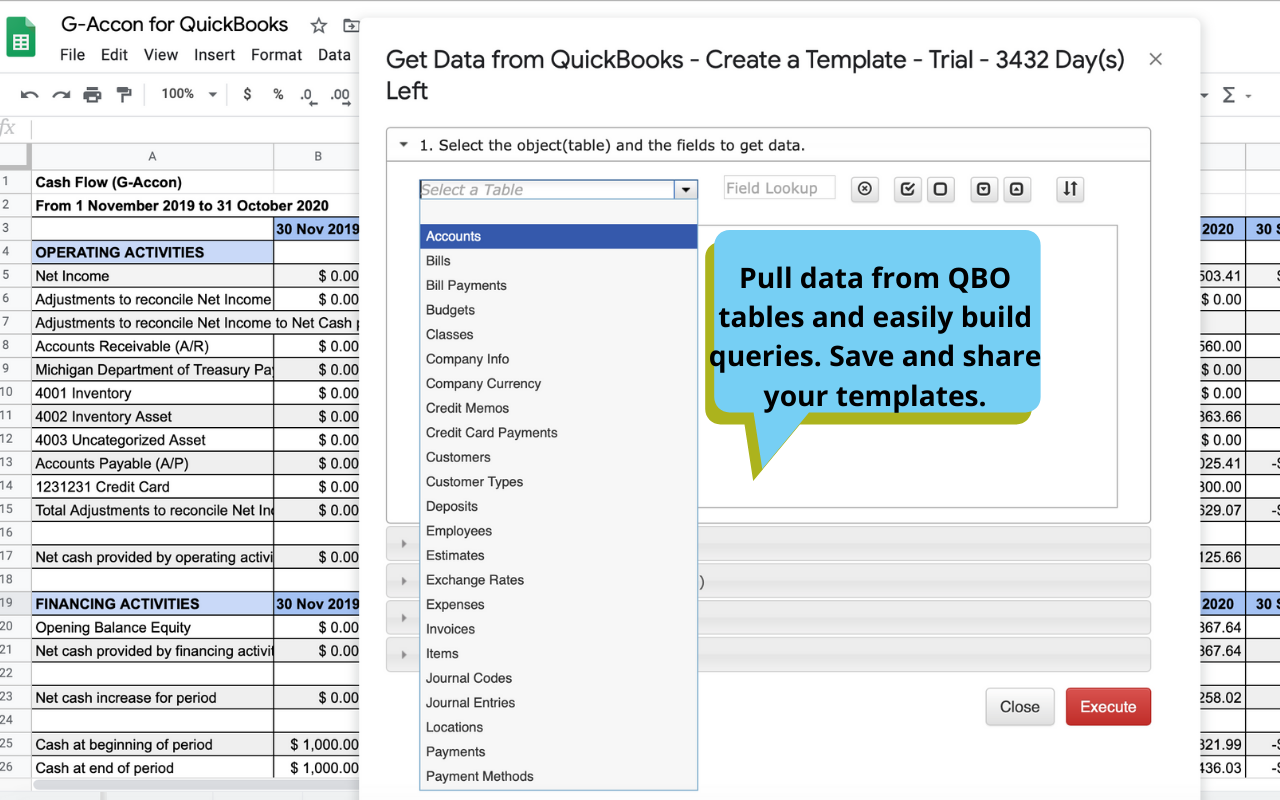Format as currency with the dollar icon

coord(247,95)
